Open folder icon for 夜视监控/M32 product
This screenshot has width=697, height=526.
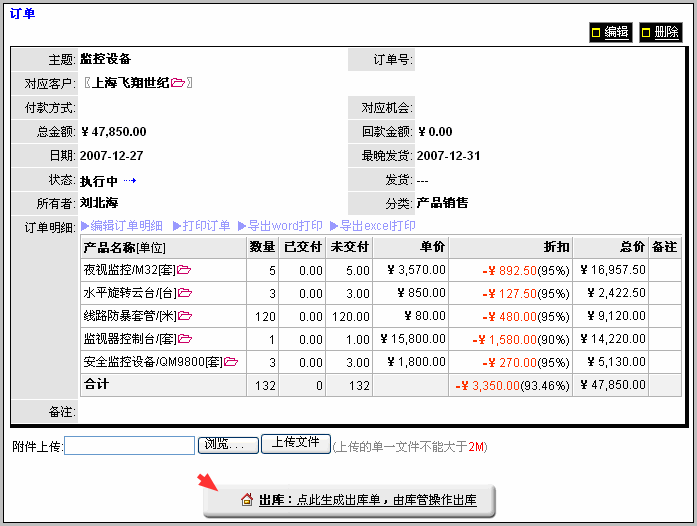click(184, 270)
